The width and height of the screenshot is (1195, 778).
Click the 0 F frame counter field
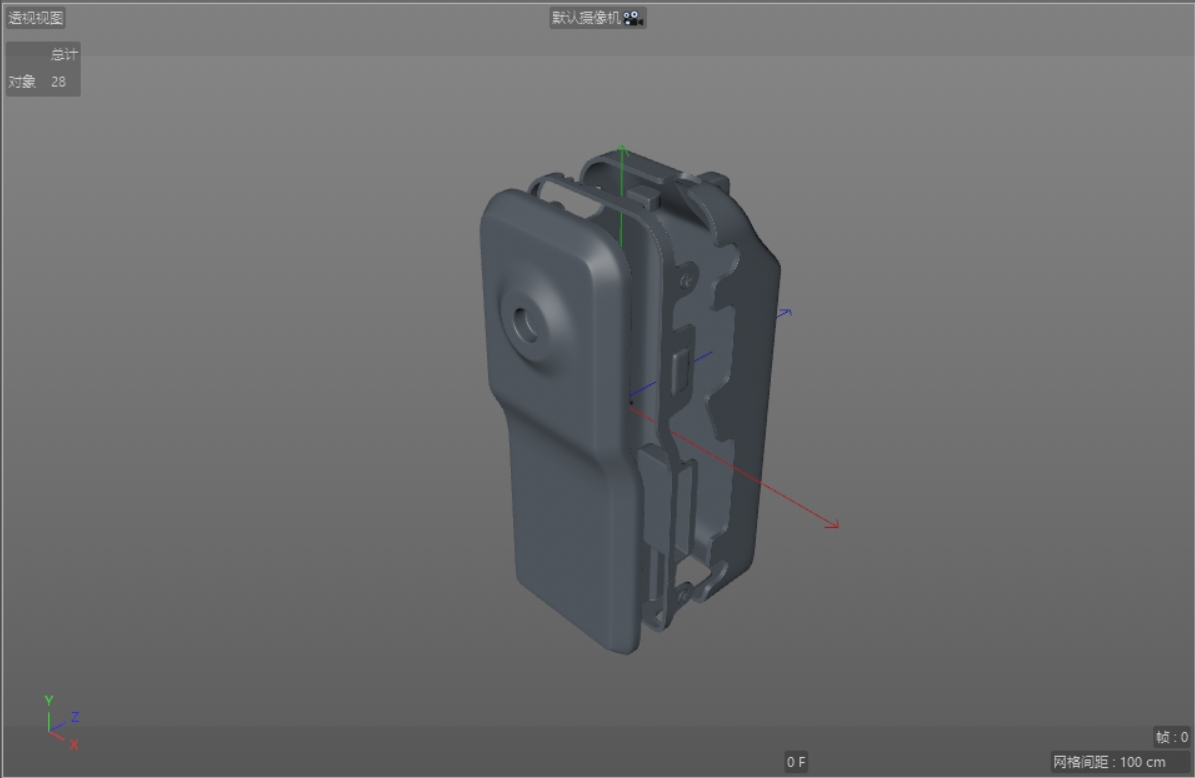click(x=795, y=760)
